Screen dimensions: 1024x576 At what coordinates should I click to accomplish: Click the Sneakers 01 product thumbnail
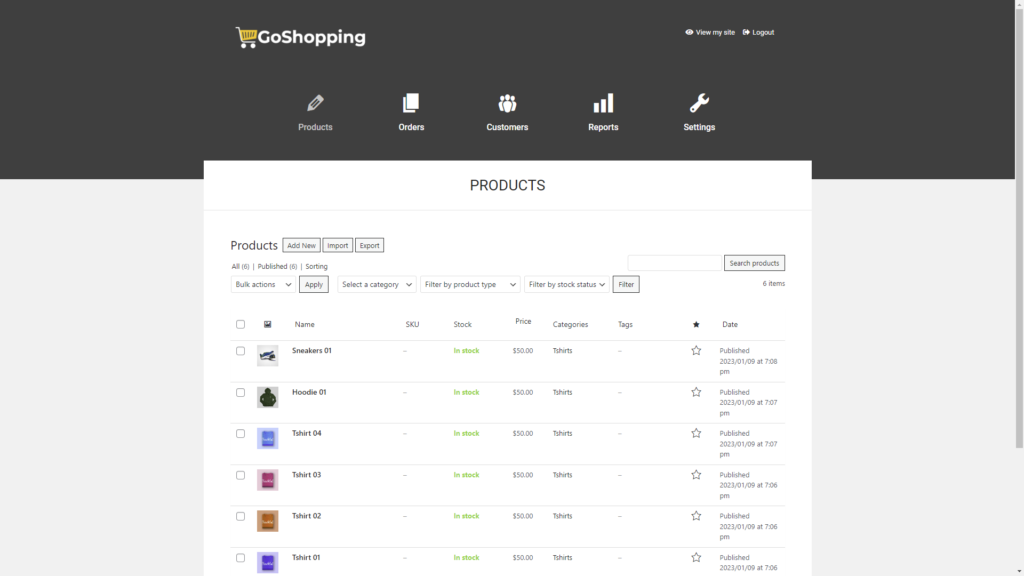tap(267, 355)
